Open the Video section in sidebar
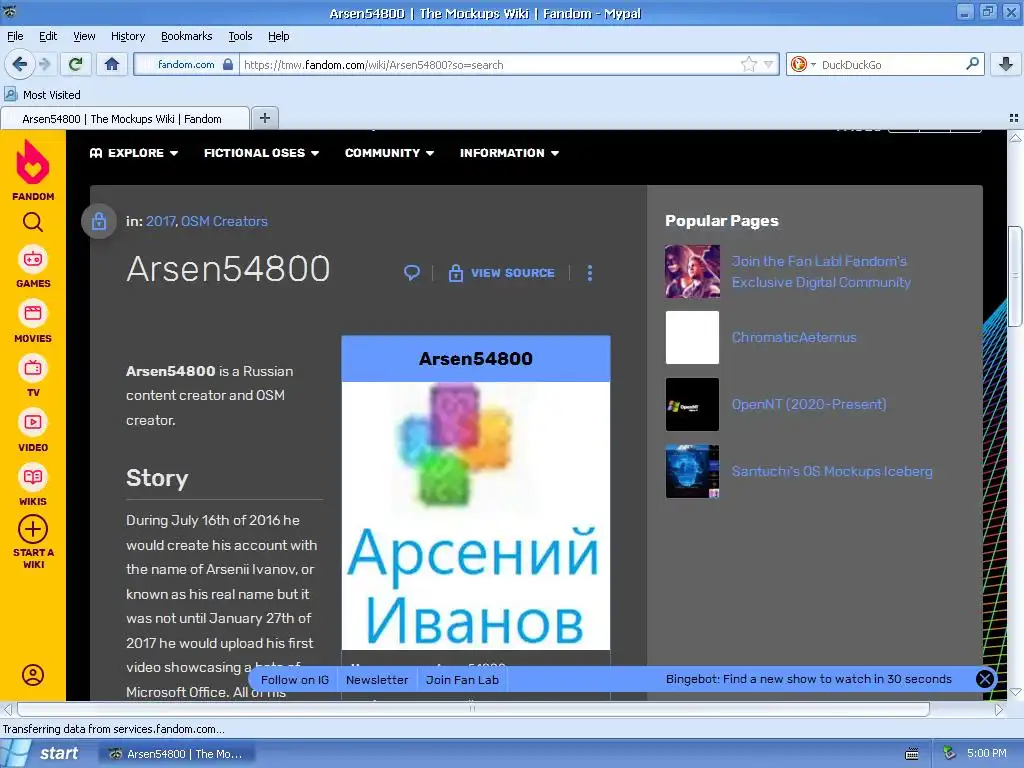This screenshot has width=1024, height=768. pos(33,431)
